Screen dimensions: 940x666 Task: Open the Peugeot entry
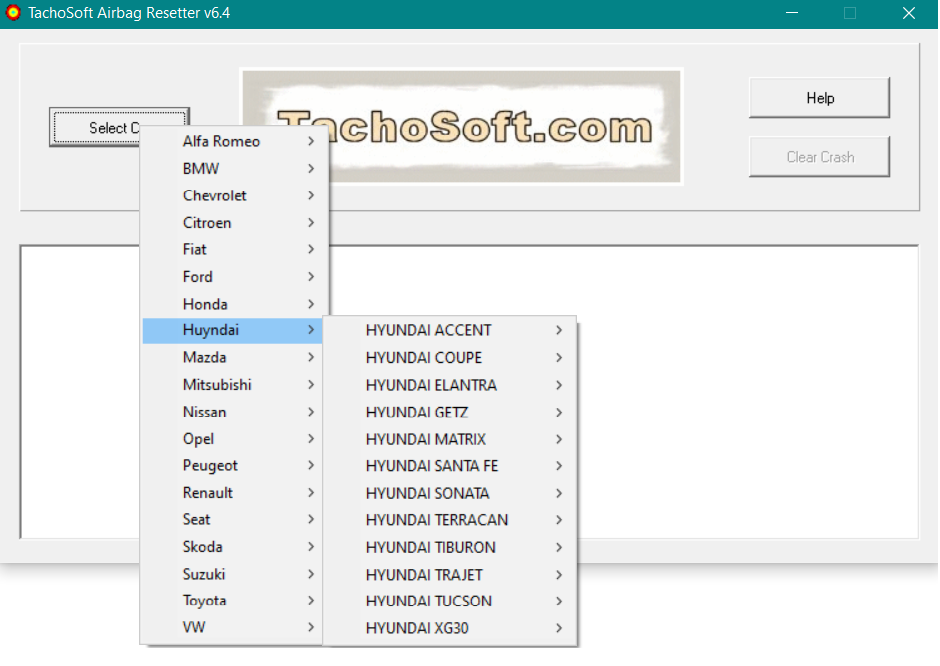coord(234,466)
